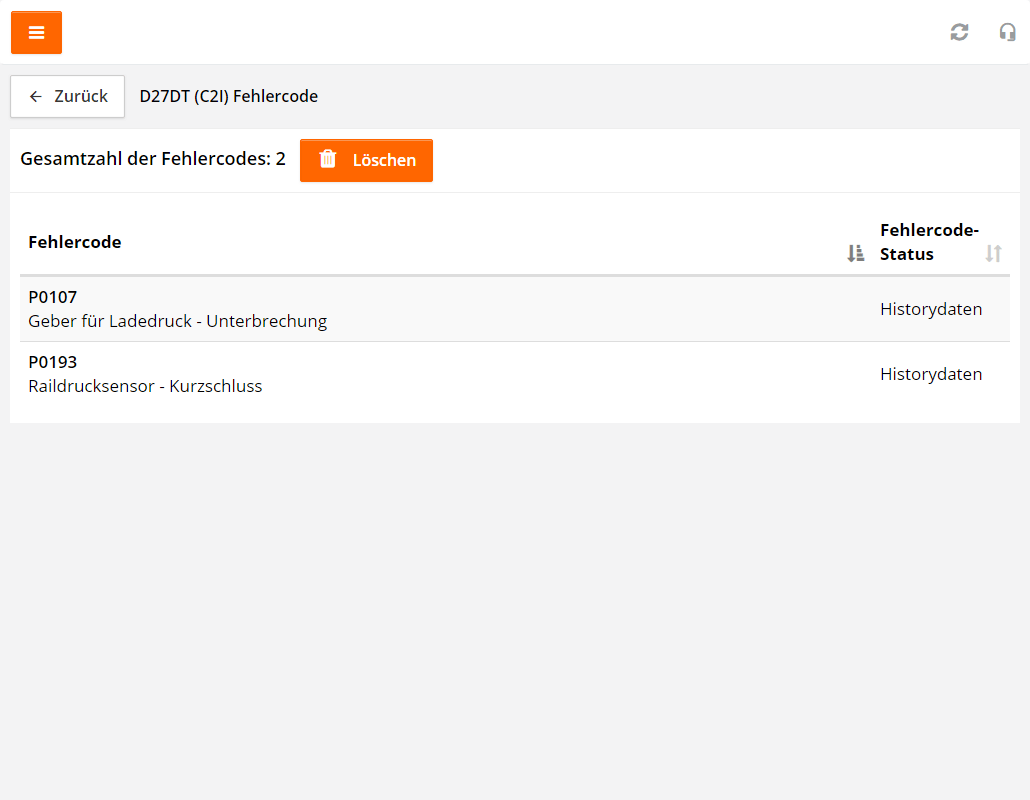Viewport: 1030px width, 800px height.
Task: Click description Geber für Ladedruck - Unterbrechung
Action: [177, 321]
